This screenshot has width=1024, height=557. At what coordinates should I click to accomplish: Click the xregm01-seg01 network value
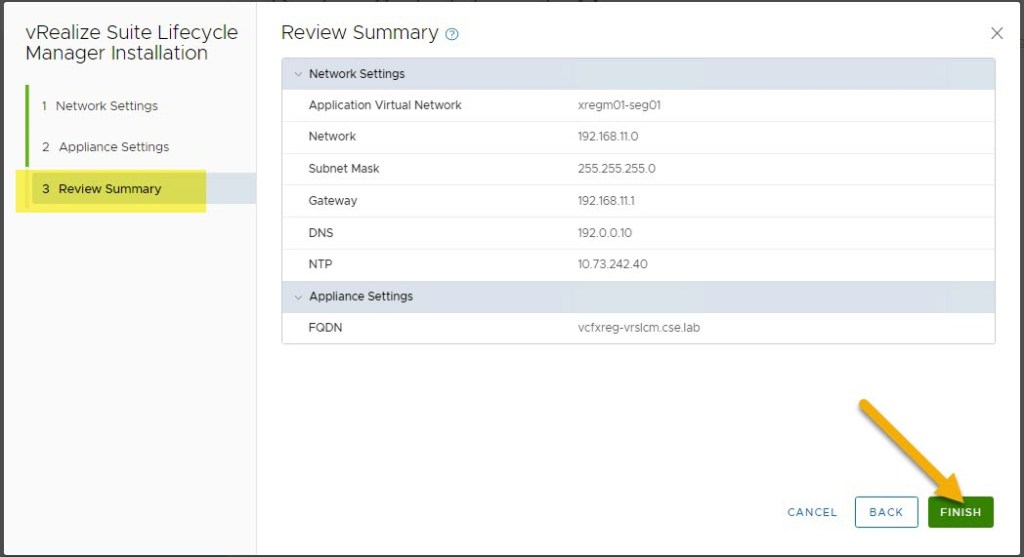(x=619, y=105)
